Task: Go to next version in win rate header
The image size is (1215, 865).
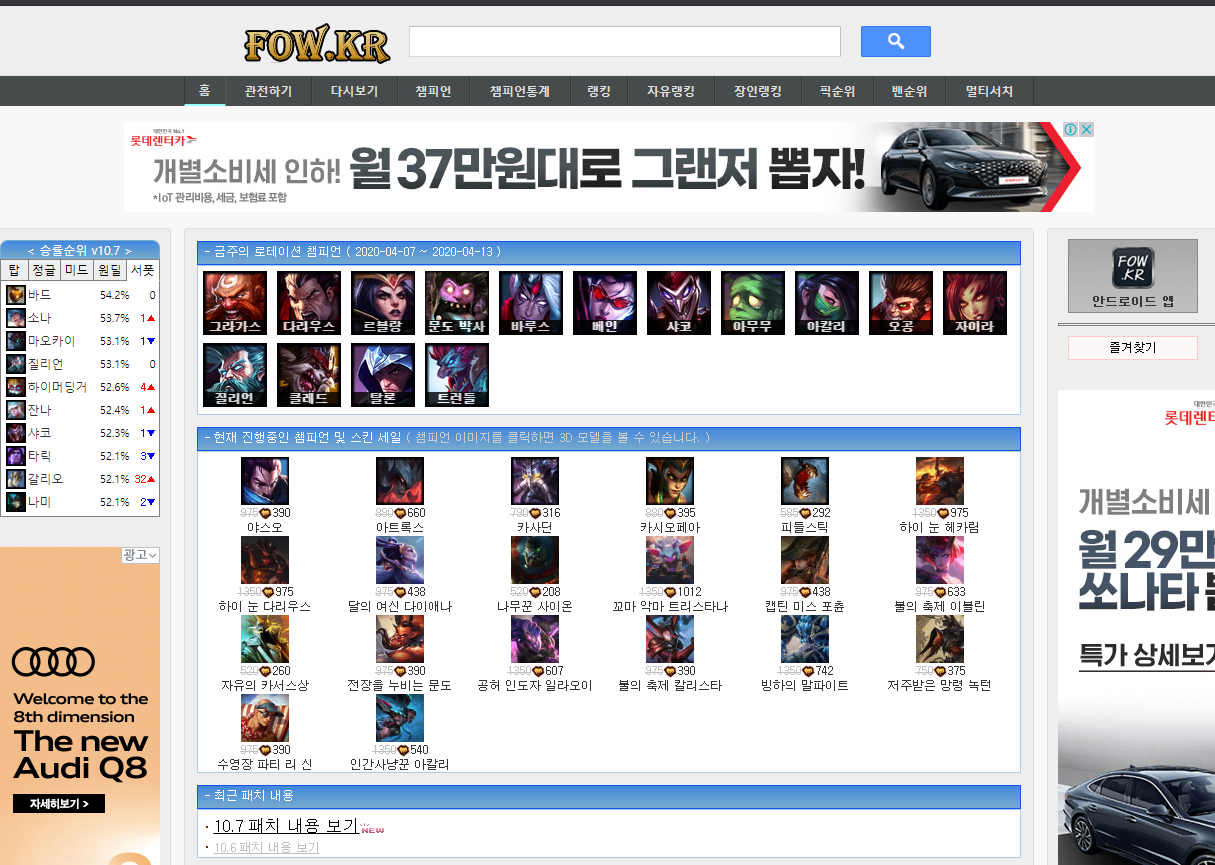Action: tap(128, 250)
